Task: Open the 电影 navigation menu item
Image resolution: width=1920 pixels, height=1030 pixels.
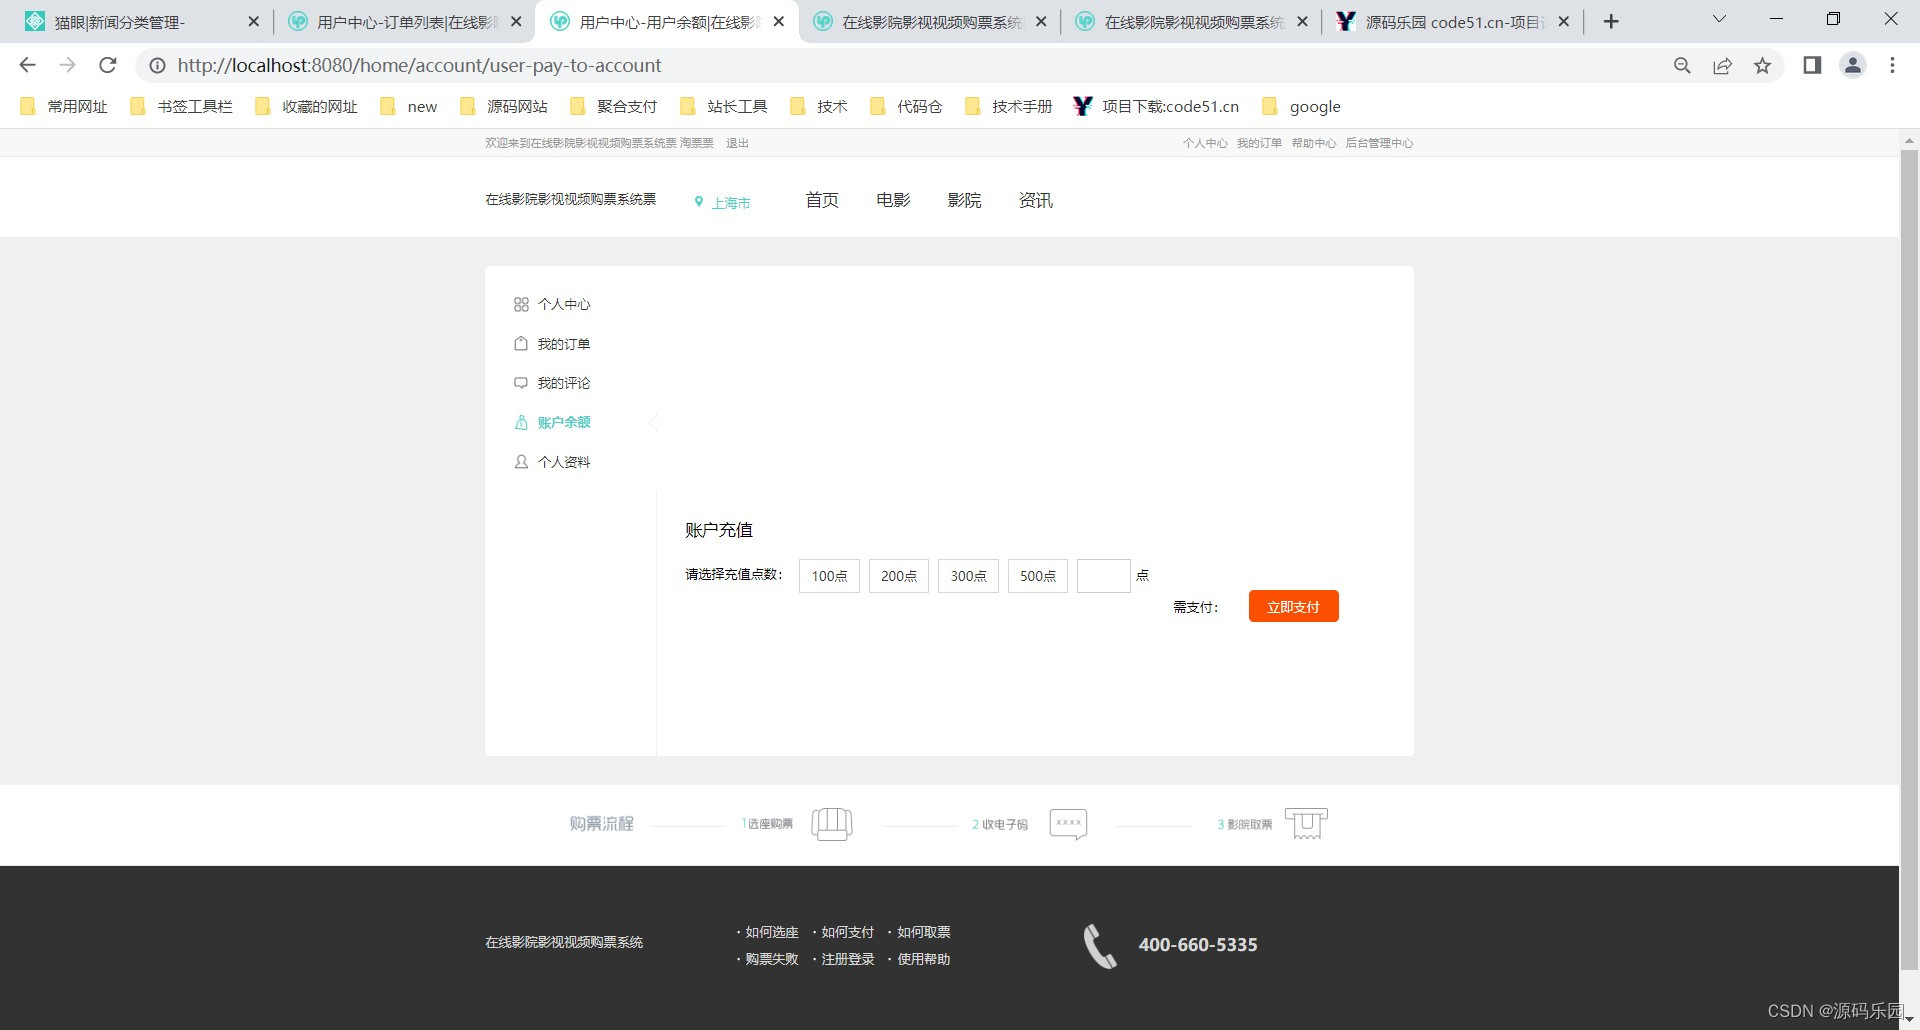Action: [x=891, y=199]
